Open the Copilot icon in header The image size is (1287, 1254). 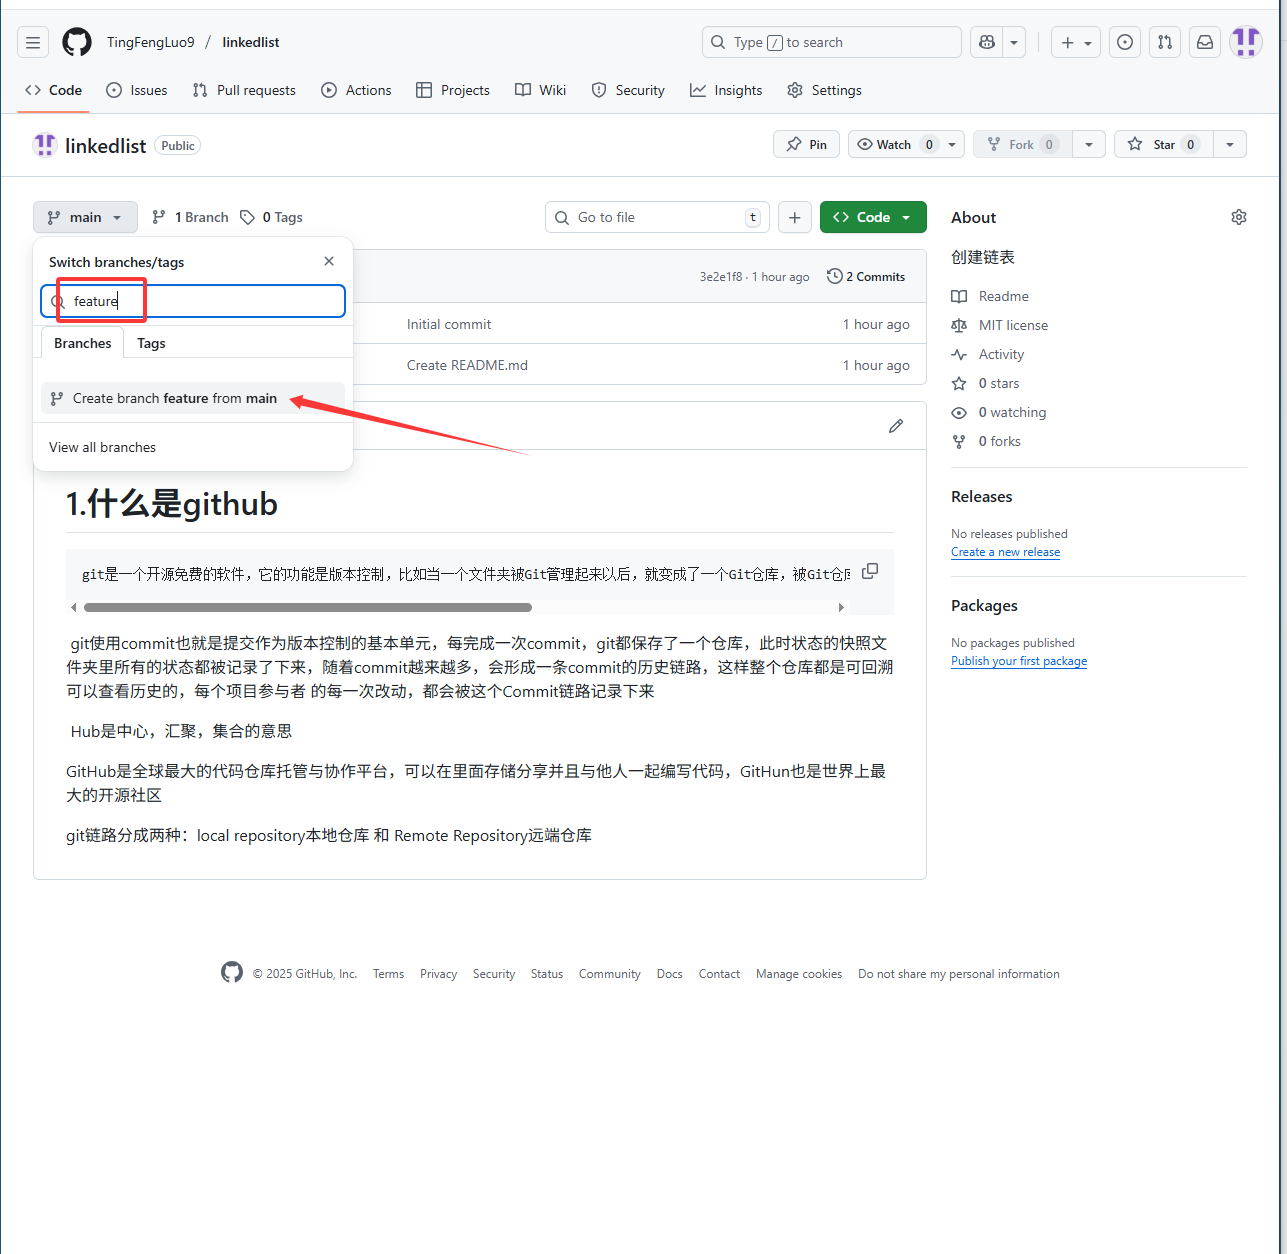click(987, 43)
